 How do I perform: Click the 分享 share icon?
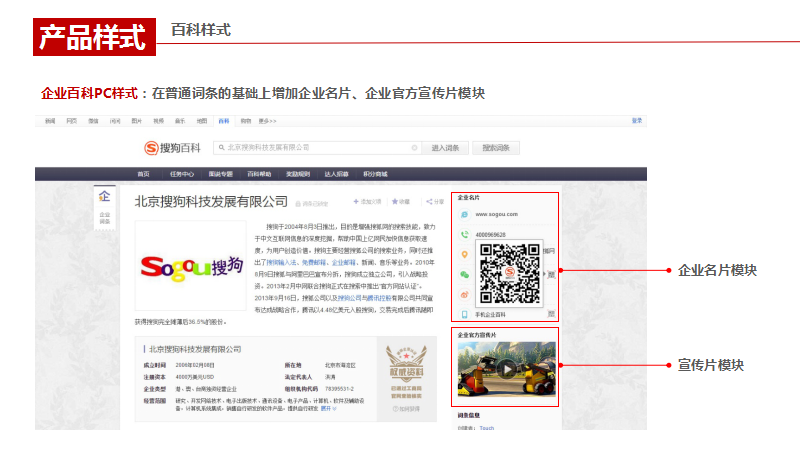pos(429,202)
